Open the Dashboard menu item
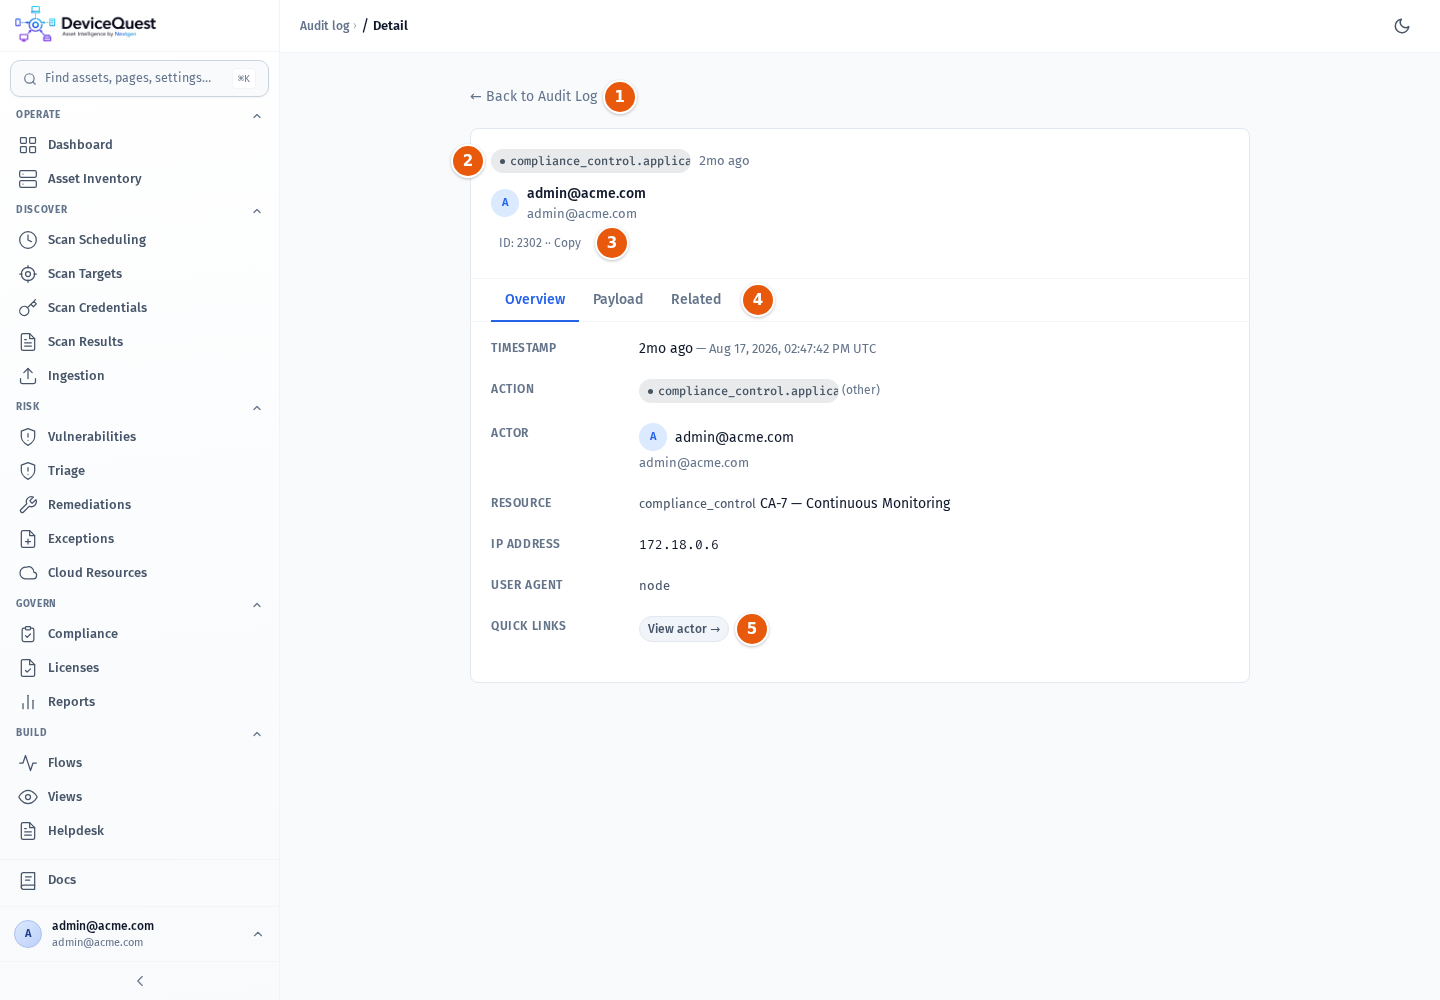Viewport: 1440px width, 1000px height. coord(139,145)
